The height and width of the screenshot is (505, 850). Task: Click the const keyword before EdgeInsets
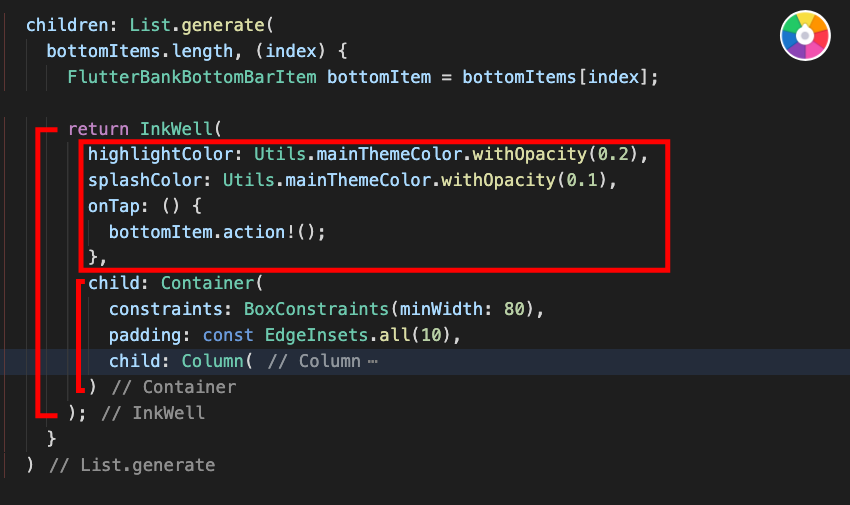click(228, 335)
